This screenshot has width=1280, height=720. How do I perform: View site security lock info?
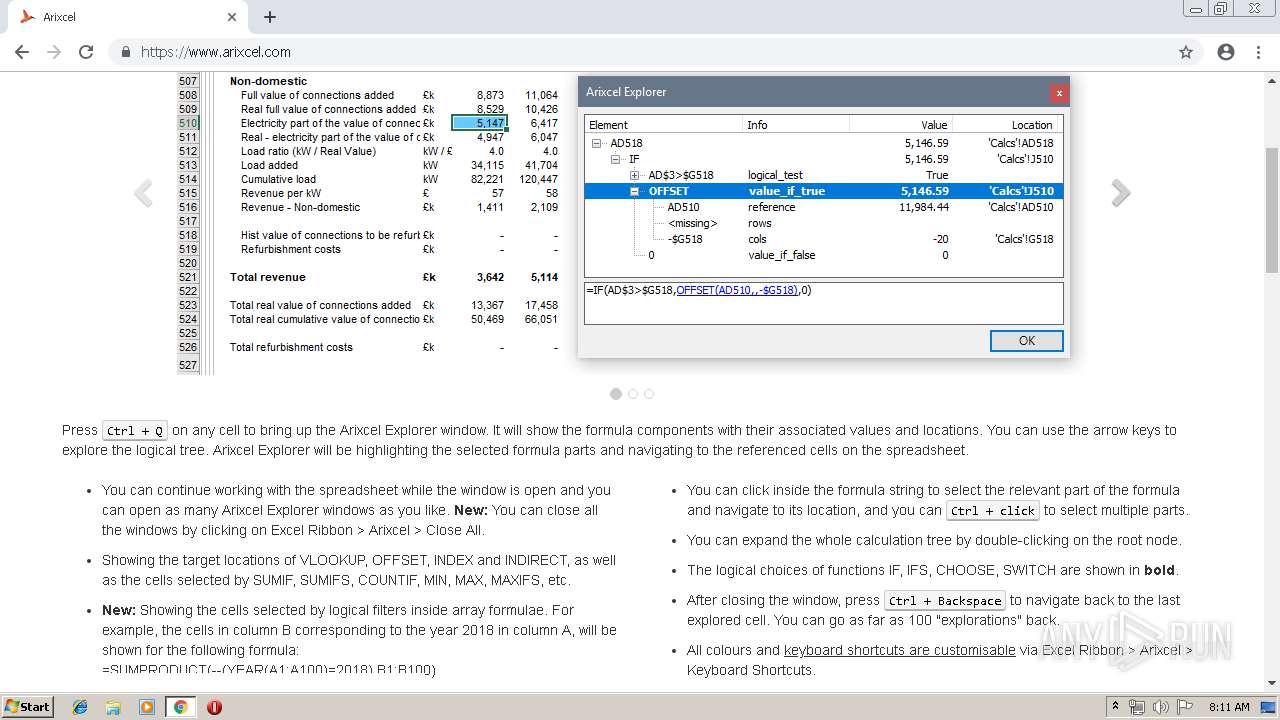pos(125,52)
